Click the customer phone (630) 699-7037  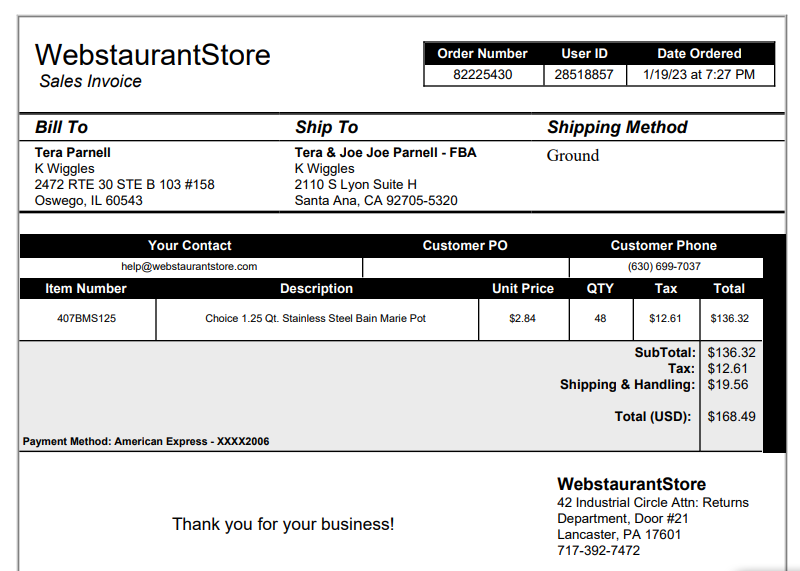664,266
